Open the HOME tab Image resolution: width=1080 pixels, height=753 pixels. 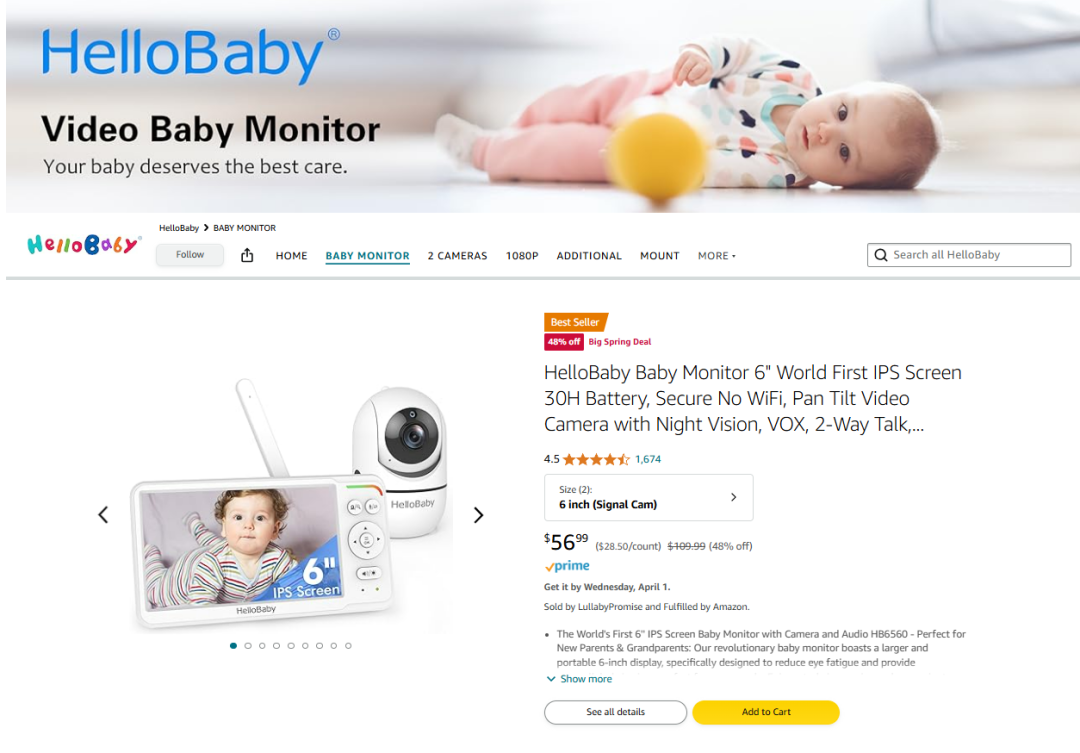291,256
